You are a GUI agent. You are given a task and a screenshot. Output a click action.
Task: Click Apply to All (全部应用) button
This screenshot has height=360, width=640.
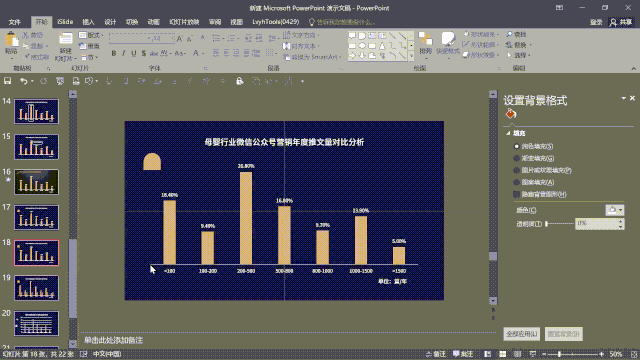point(522,334)
